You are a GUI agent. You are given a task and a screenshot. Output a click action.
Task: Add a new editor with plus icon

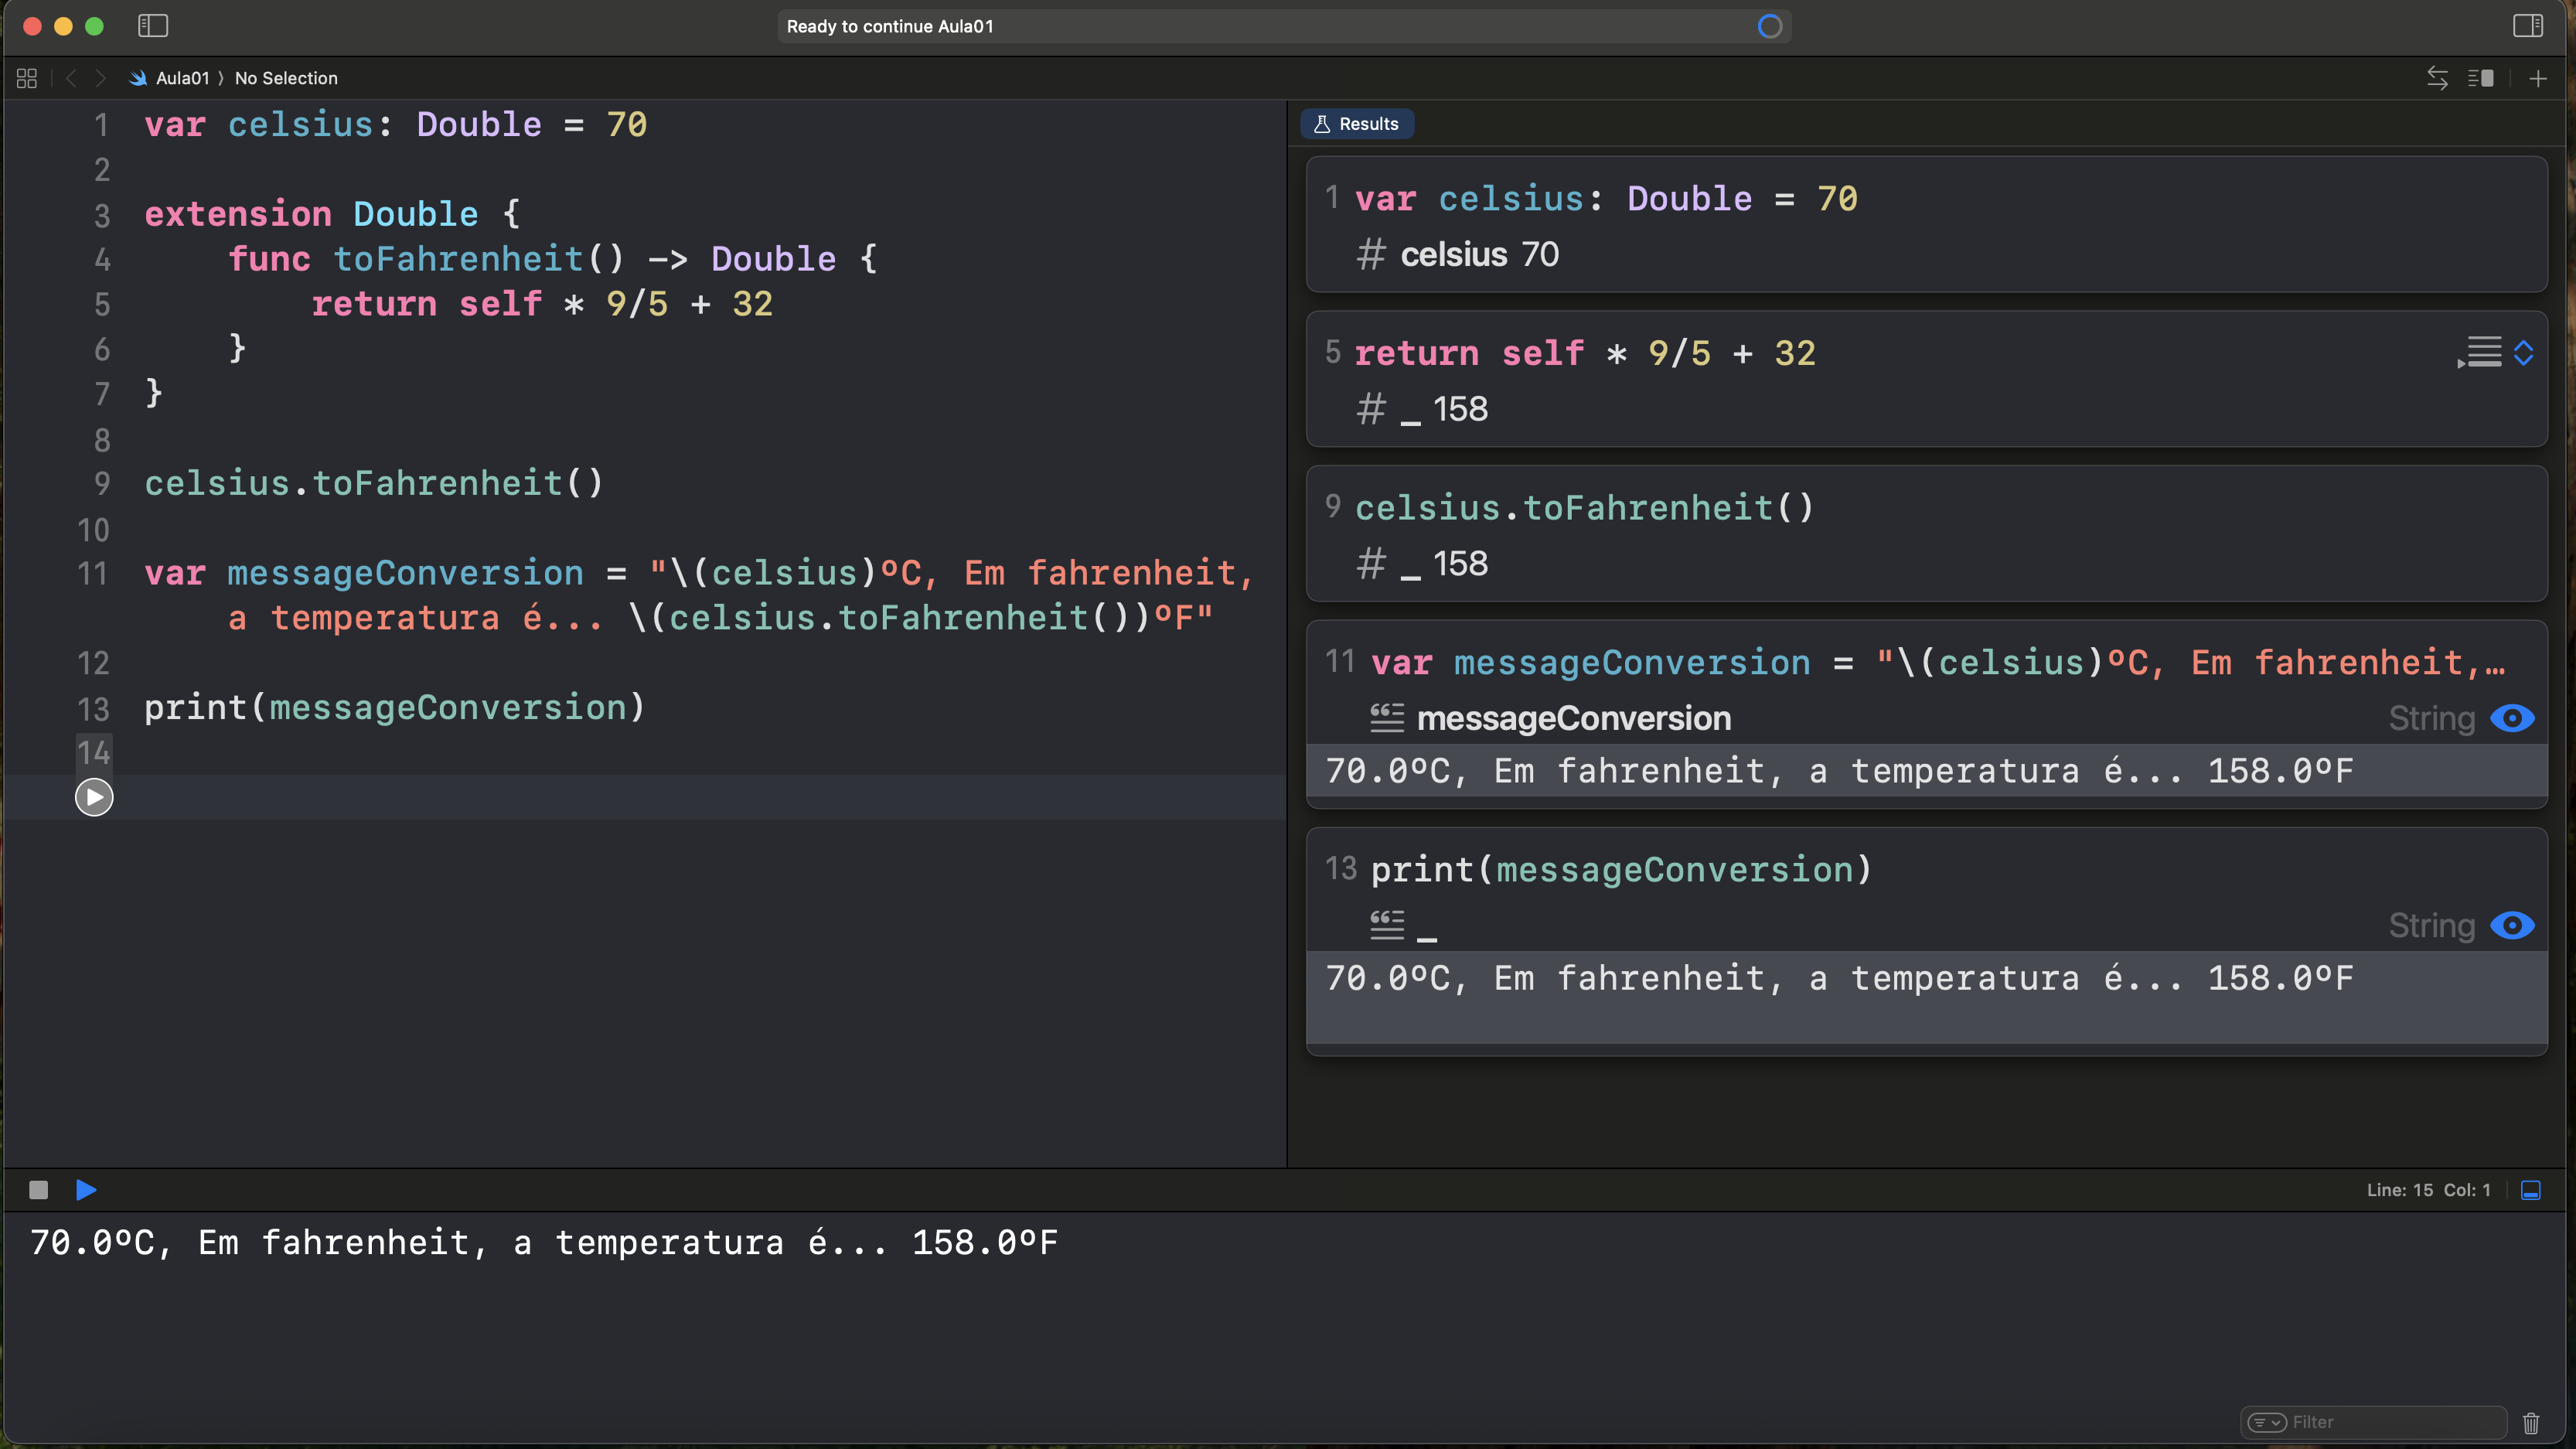[2538, 78]
